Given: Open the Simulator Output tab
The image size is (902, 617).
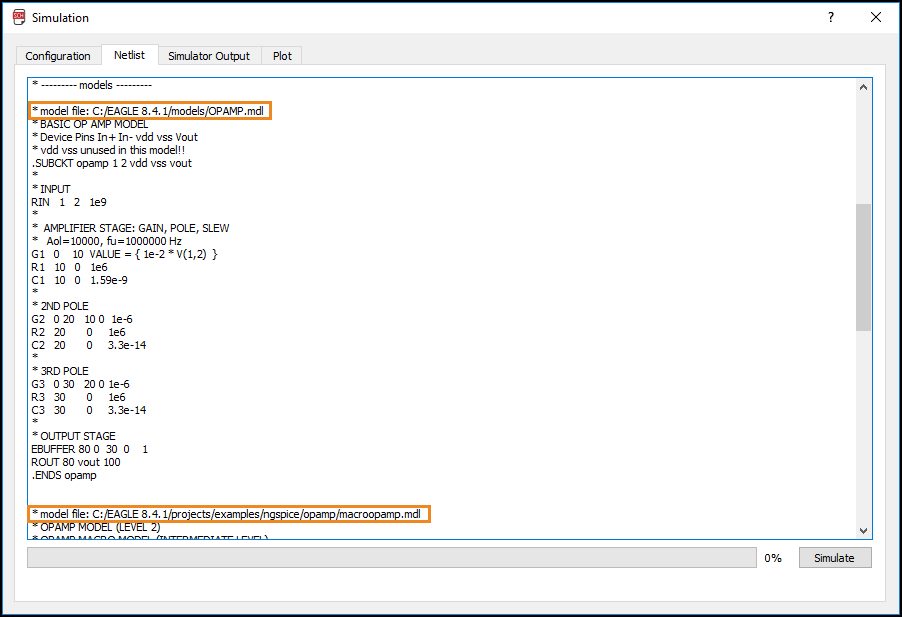Looking at the screenshot, I should coord(209,56).
